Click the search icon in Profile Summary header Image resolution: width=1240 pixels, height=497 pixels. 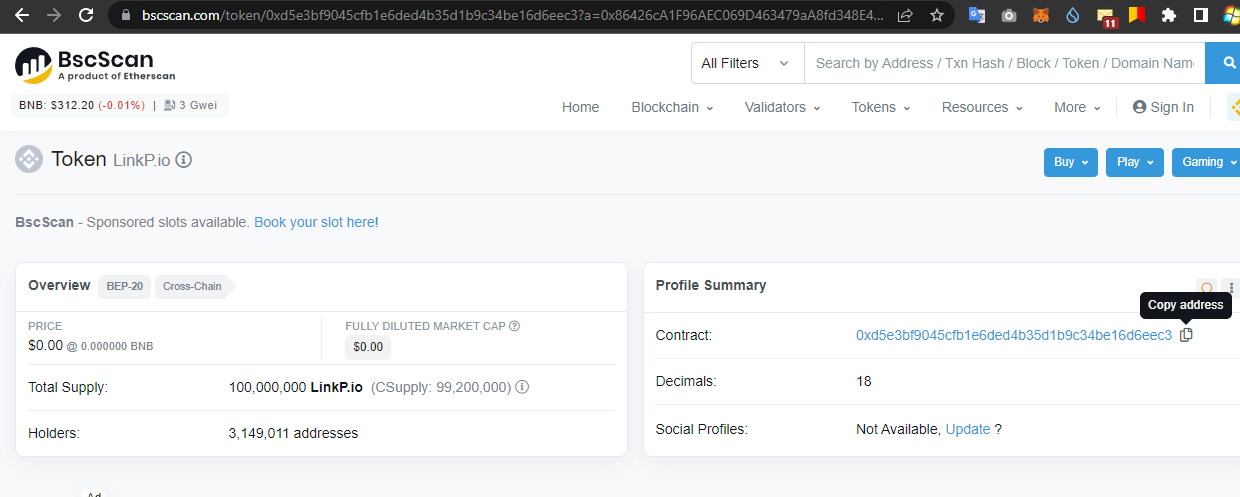[1207, 288]
